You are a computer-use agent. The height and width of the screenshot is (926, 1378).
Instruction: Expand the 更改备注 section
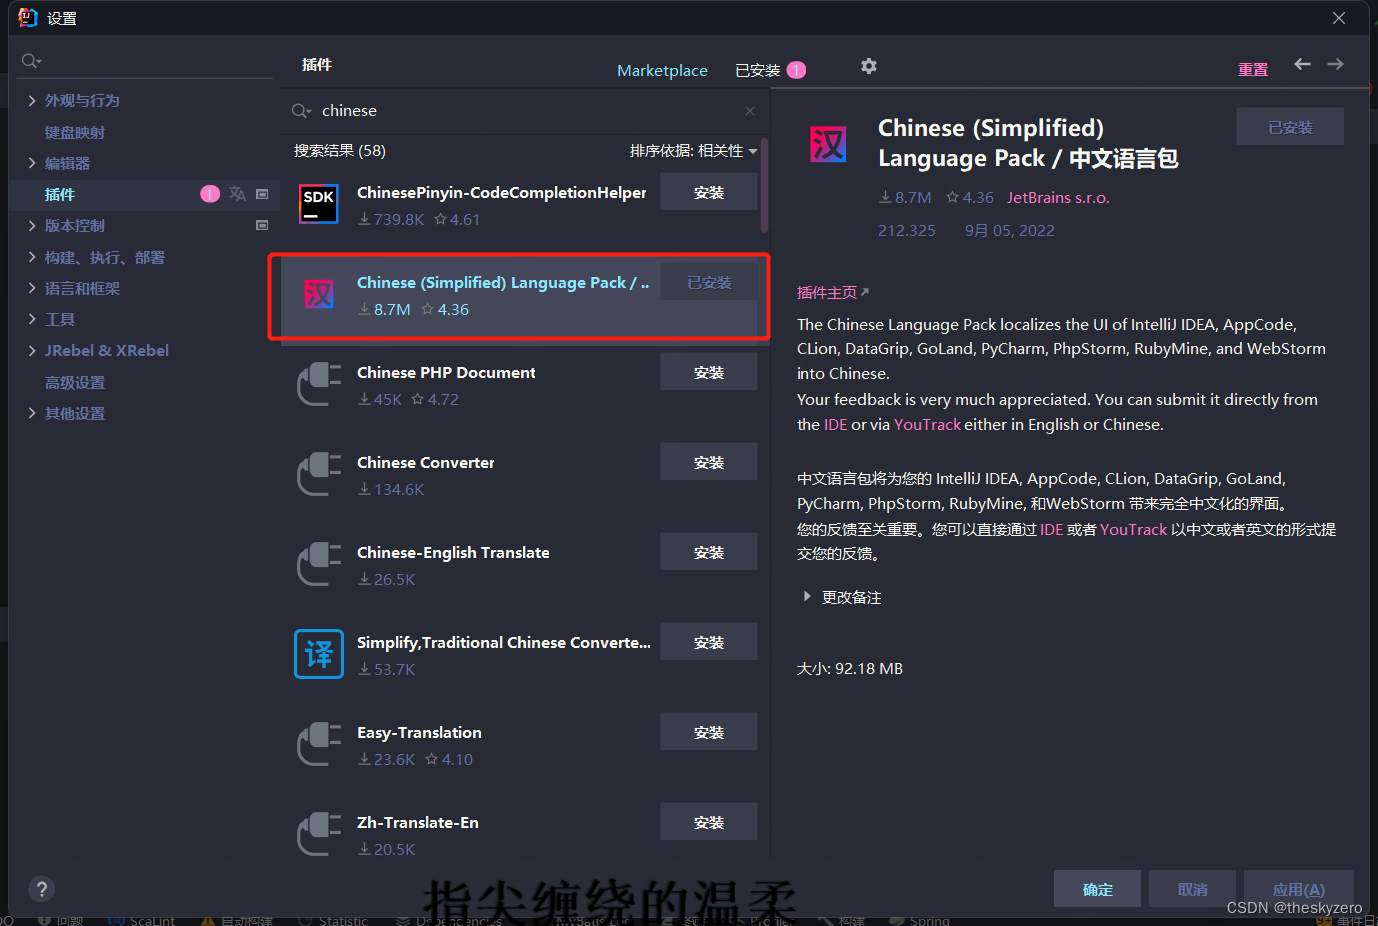[807, 597]
